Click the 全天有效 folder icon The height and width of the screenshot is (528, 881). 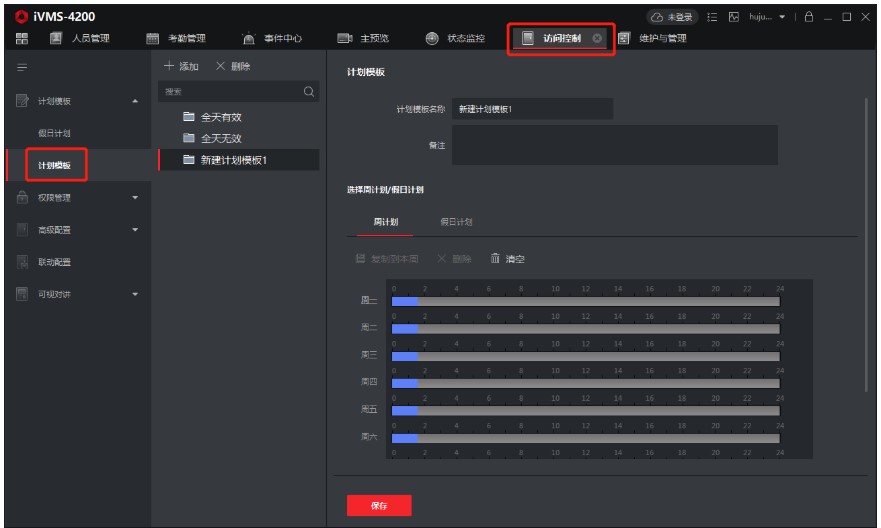tap(189, 116)
